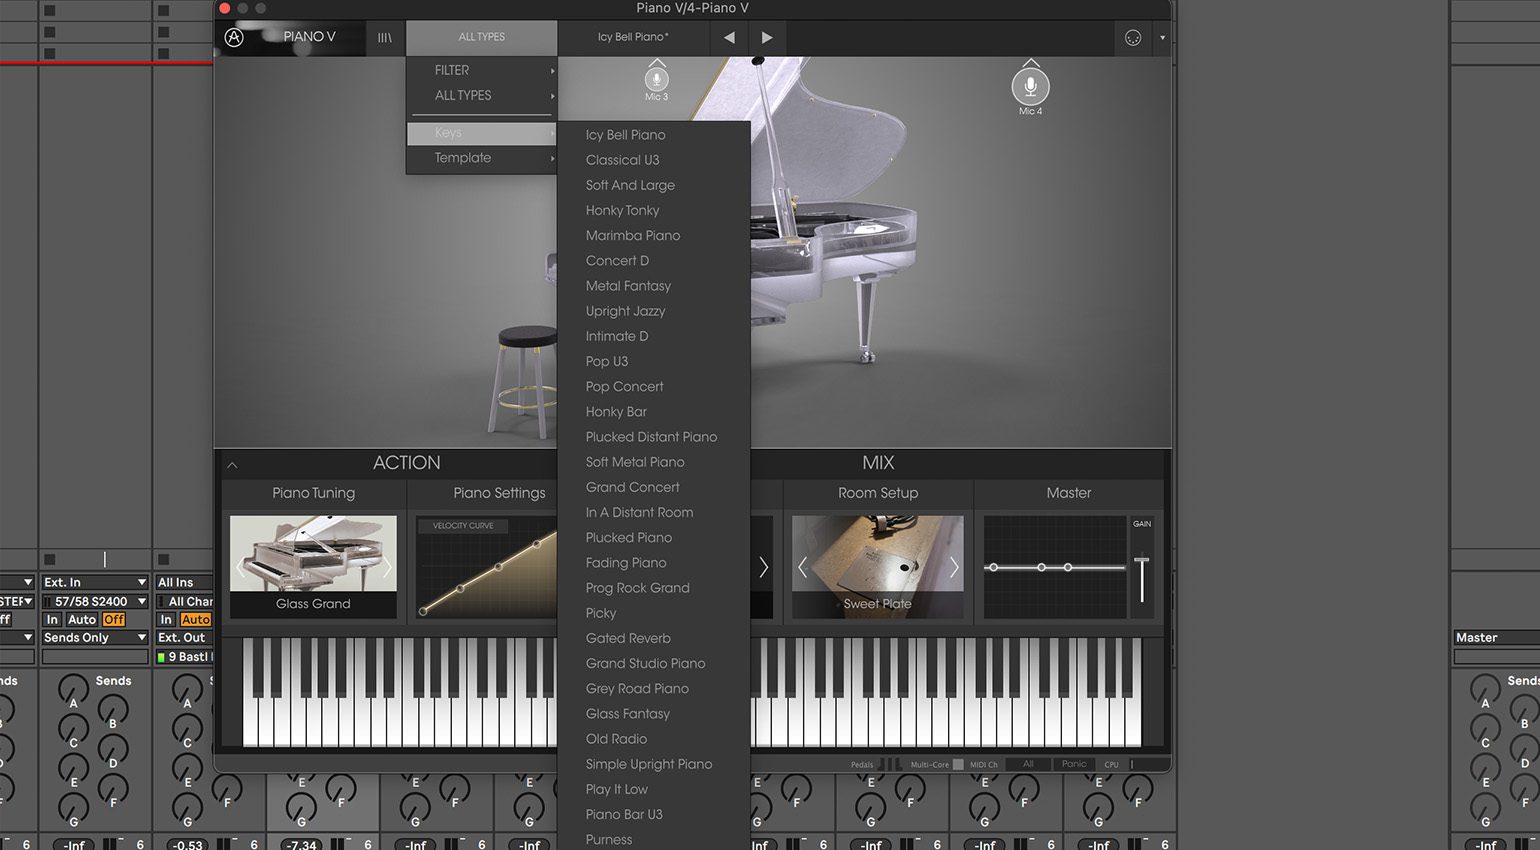Viewport: 1540px width, 850px height.
Task: Go to the next preset arrow
Action: pyautogui.click(x=767, y=37)
